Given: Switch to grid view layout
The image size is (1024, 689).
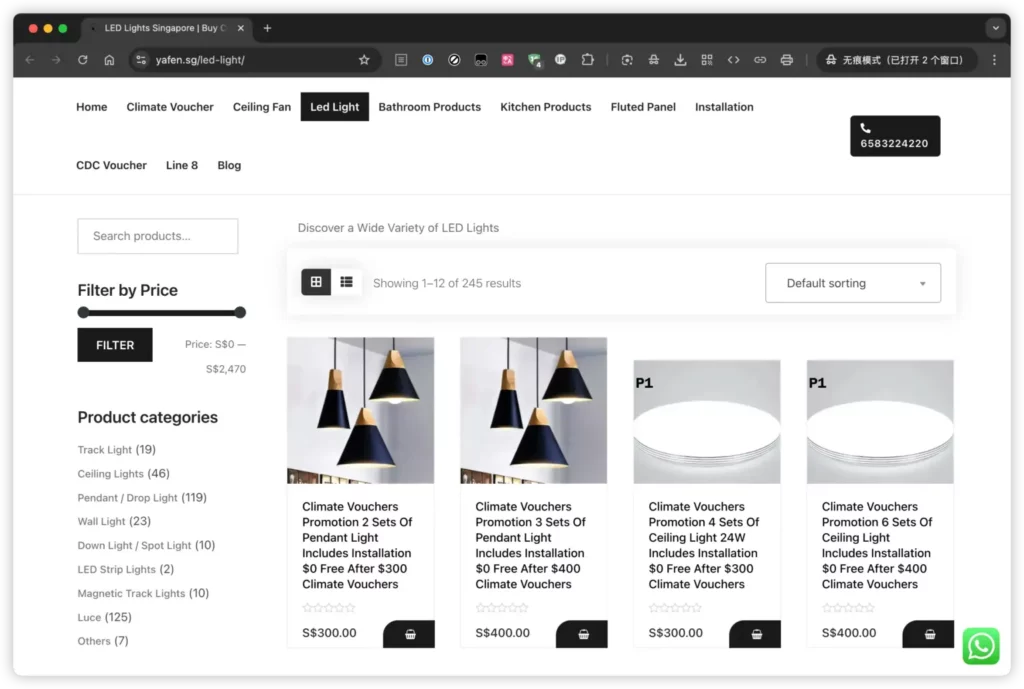Looking at the screenshot, I should 316,282.
